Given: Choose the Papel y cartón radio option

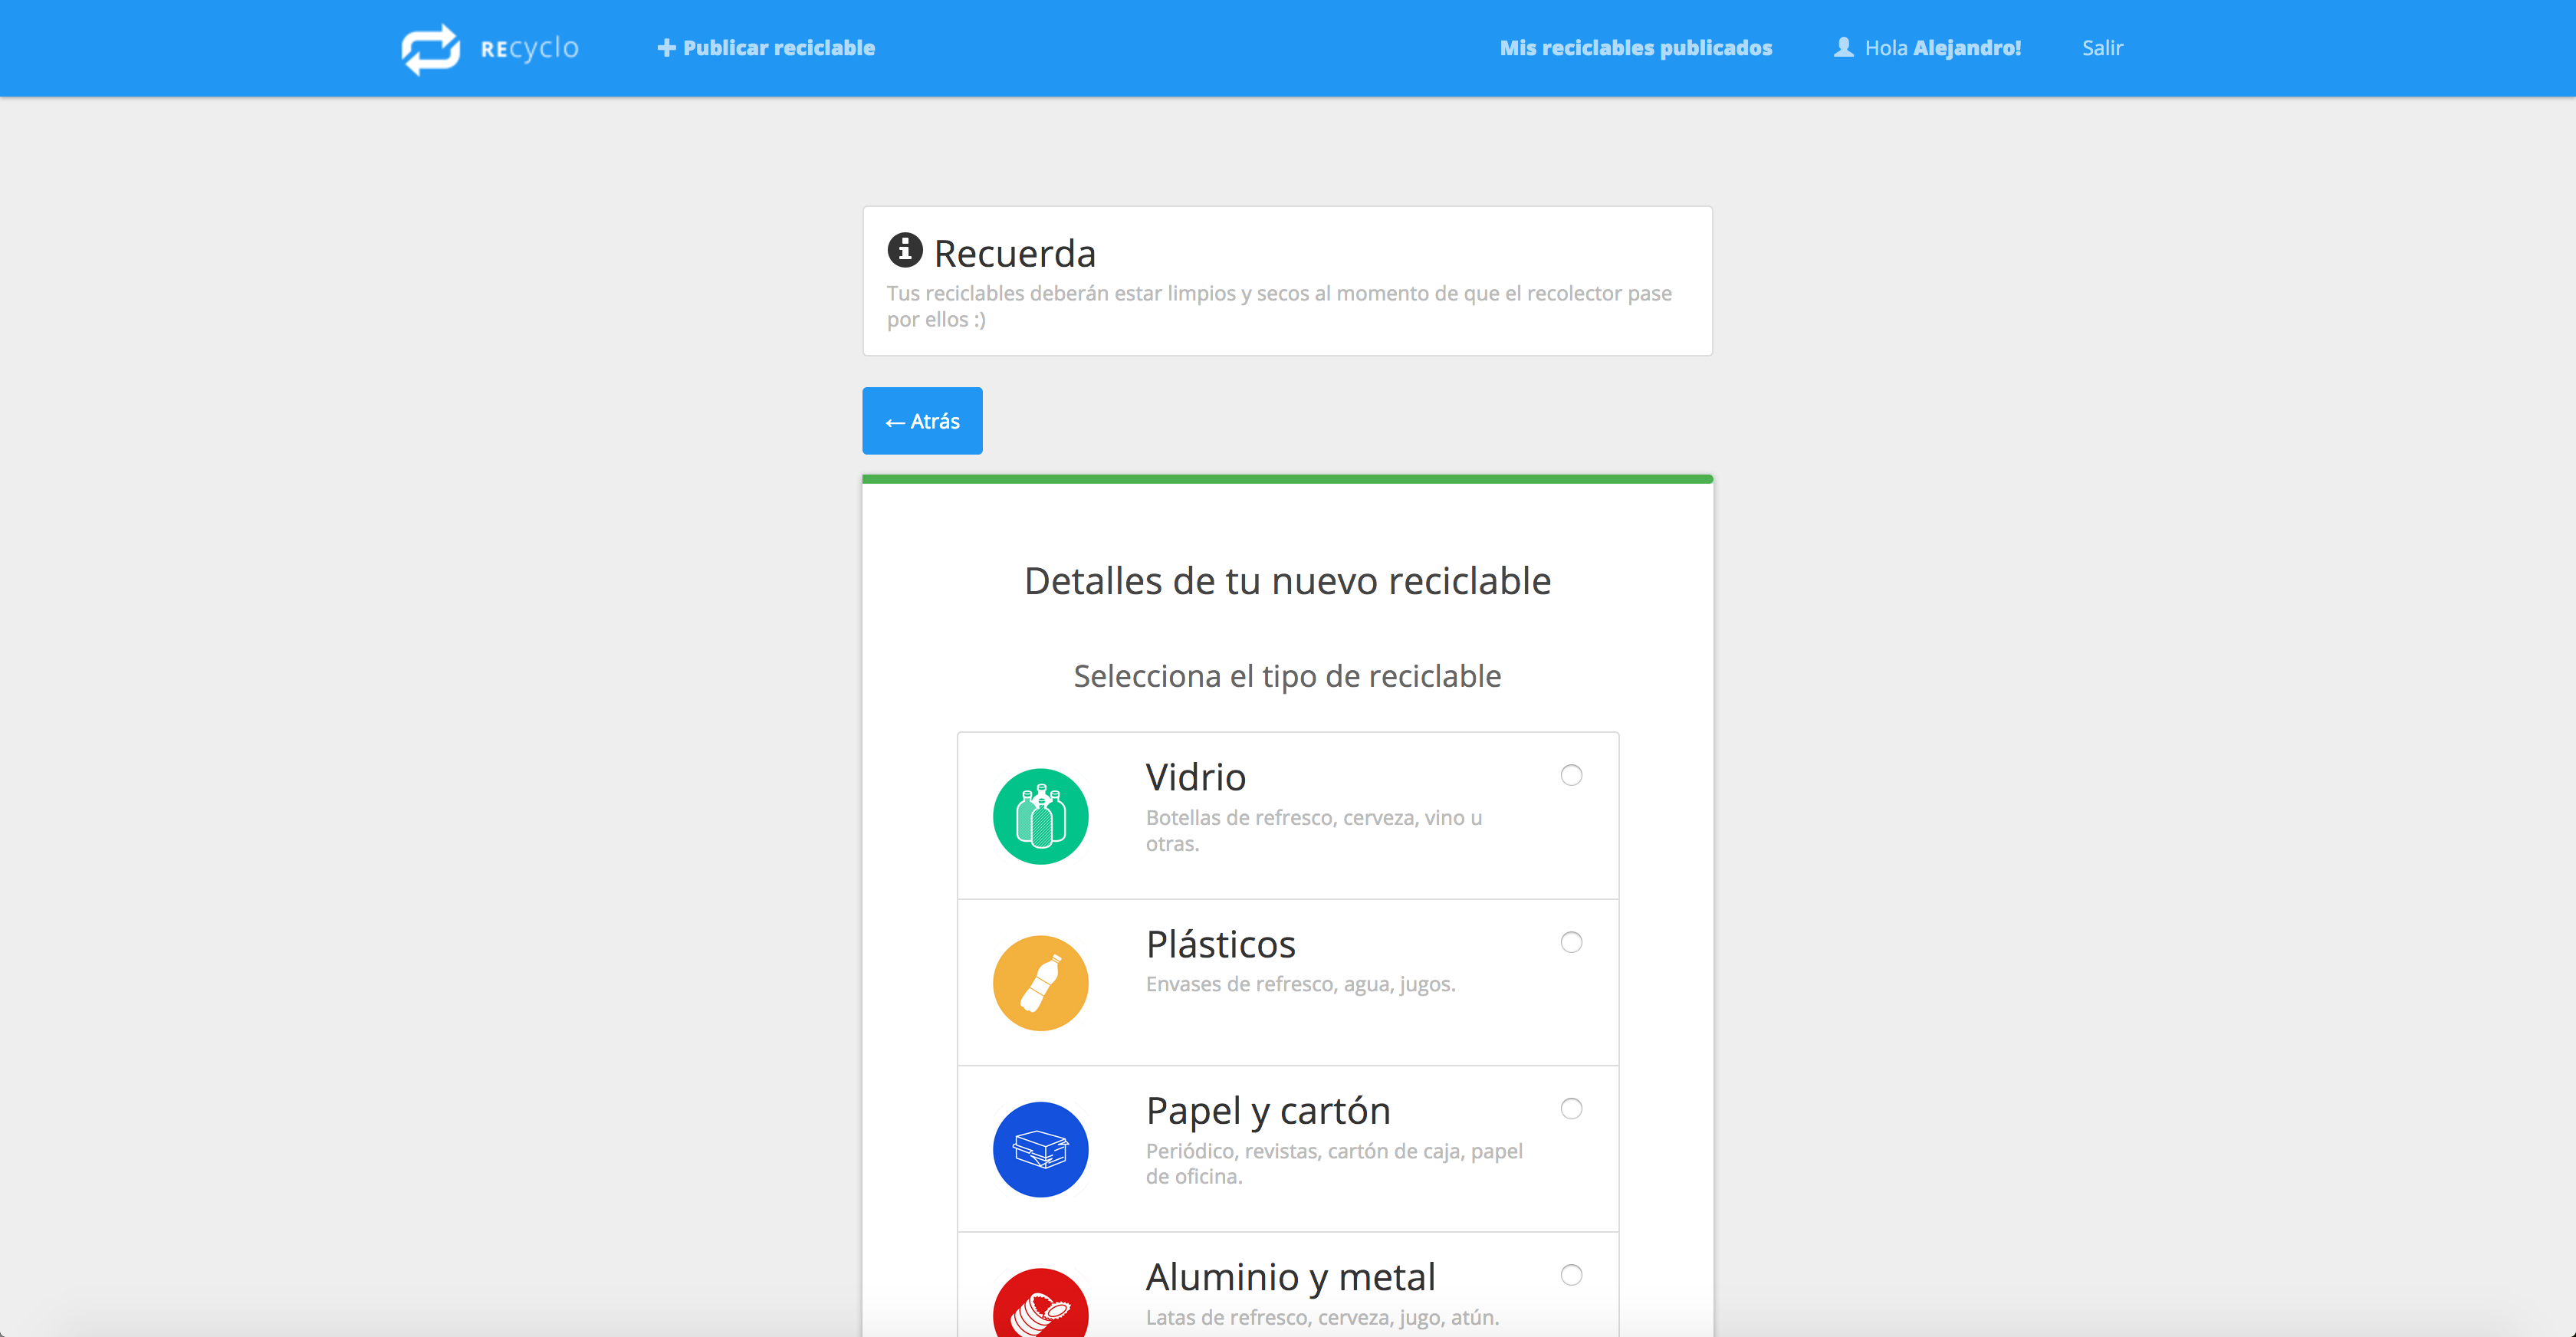Looking at the screenshot, I should [1571, 1108].
